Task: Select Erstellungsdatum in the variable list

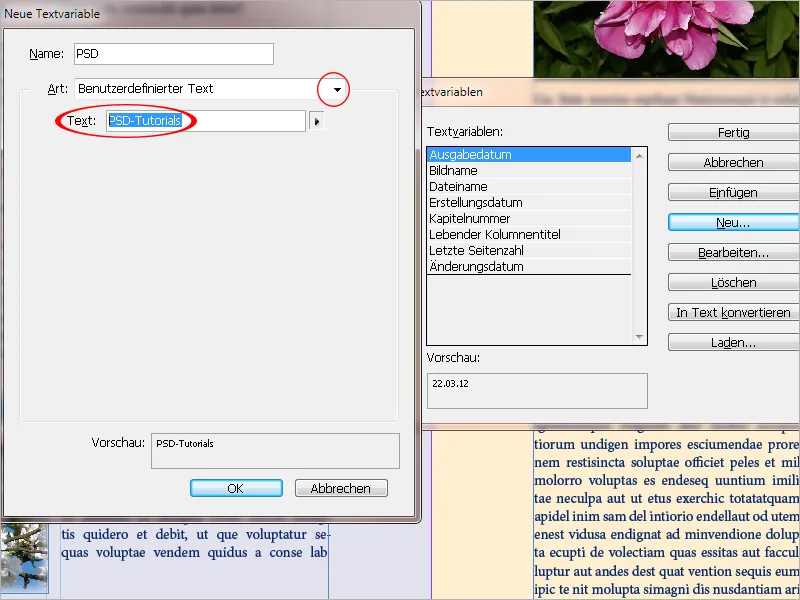Action: pos(529,203)
